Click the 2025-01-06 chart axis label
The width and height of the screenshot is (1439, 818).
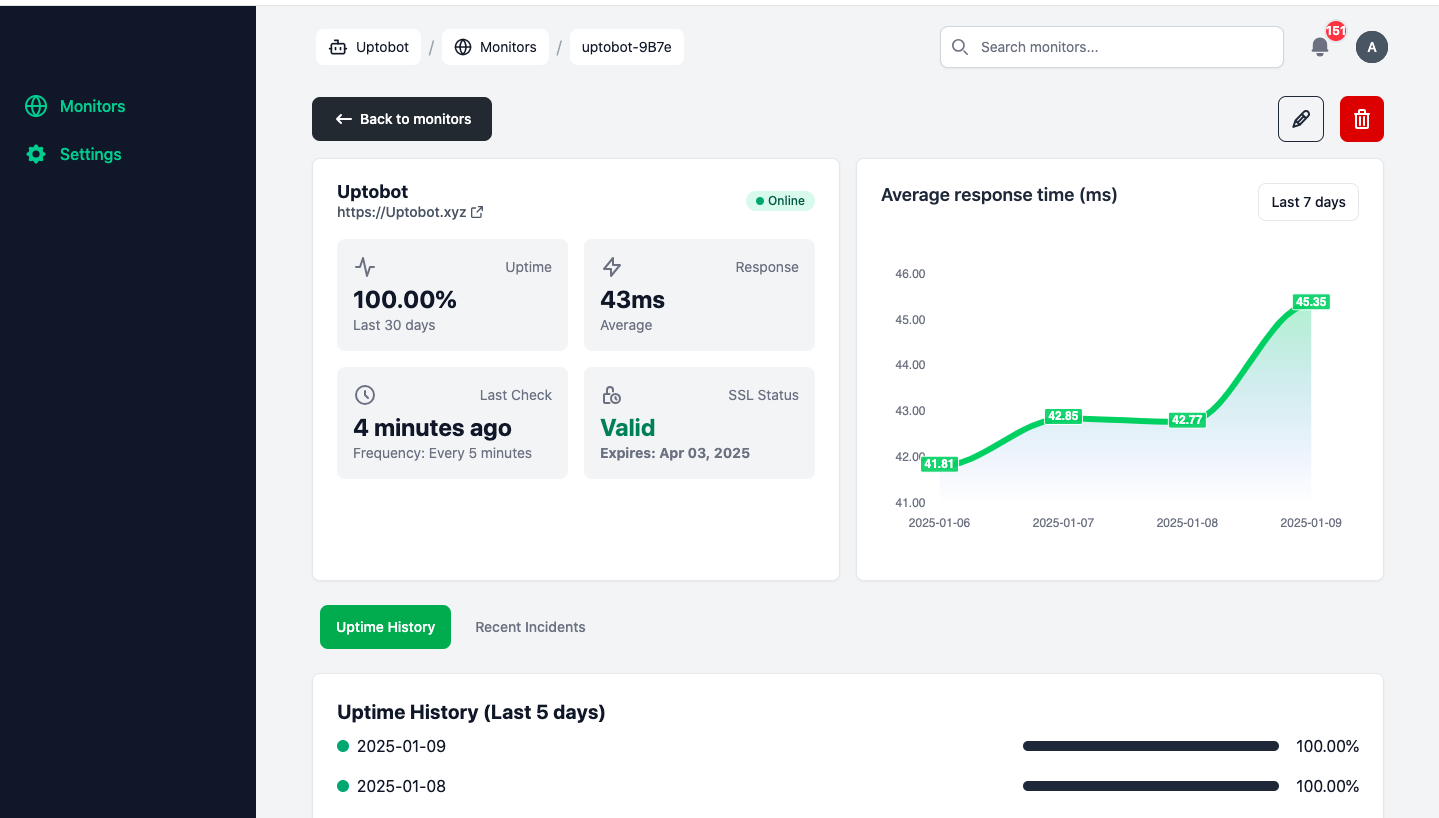(939, 523)
